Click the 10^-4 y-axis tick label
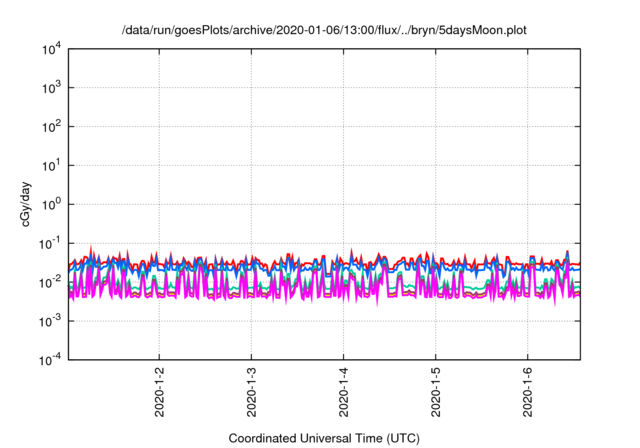 (x=48, y=359)
